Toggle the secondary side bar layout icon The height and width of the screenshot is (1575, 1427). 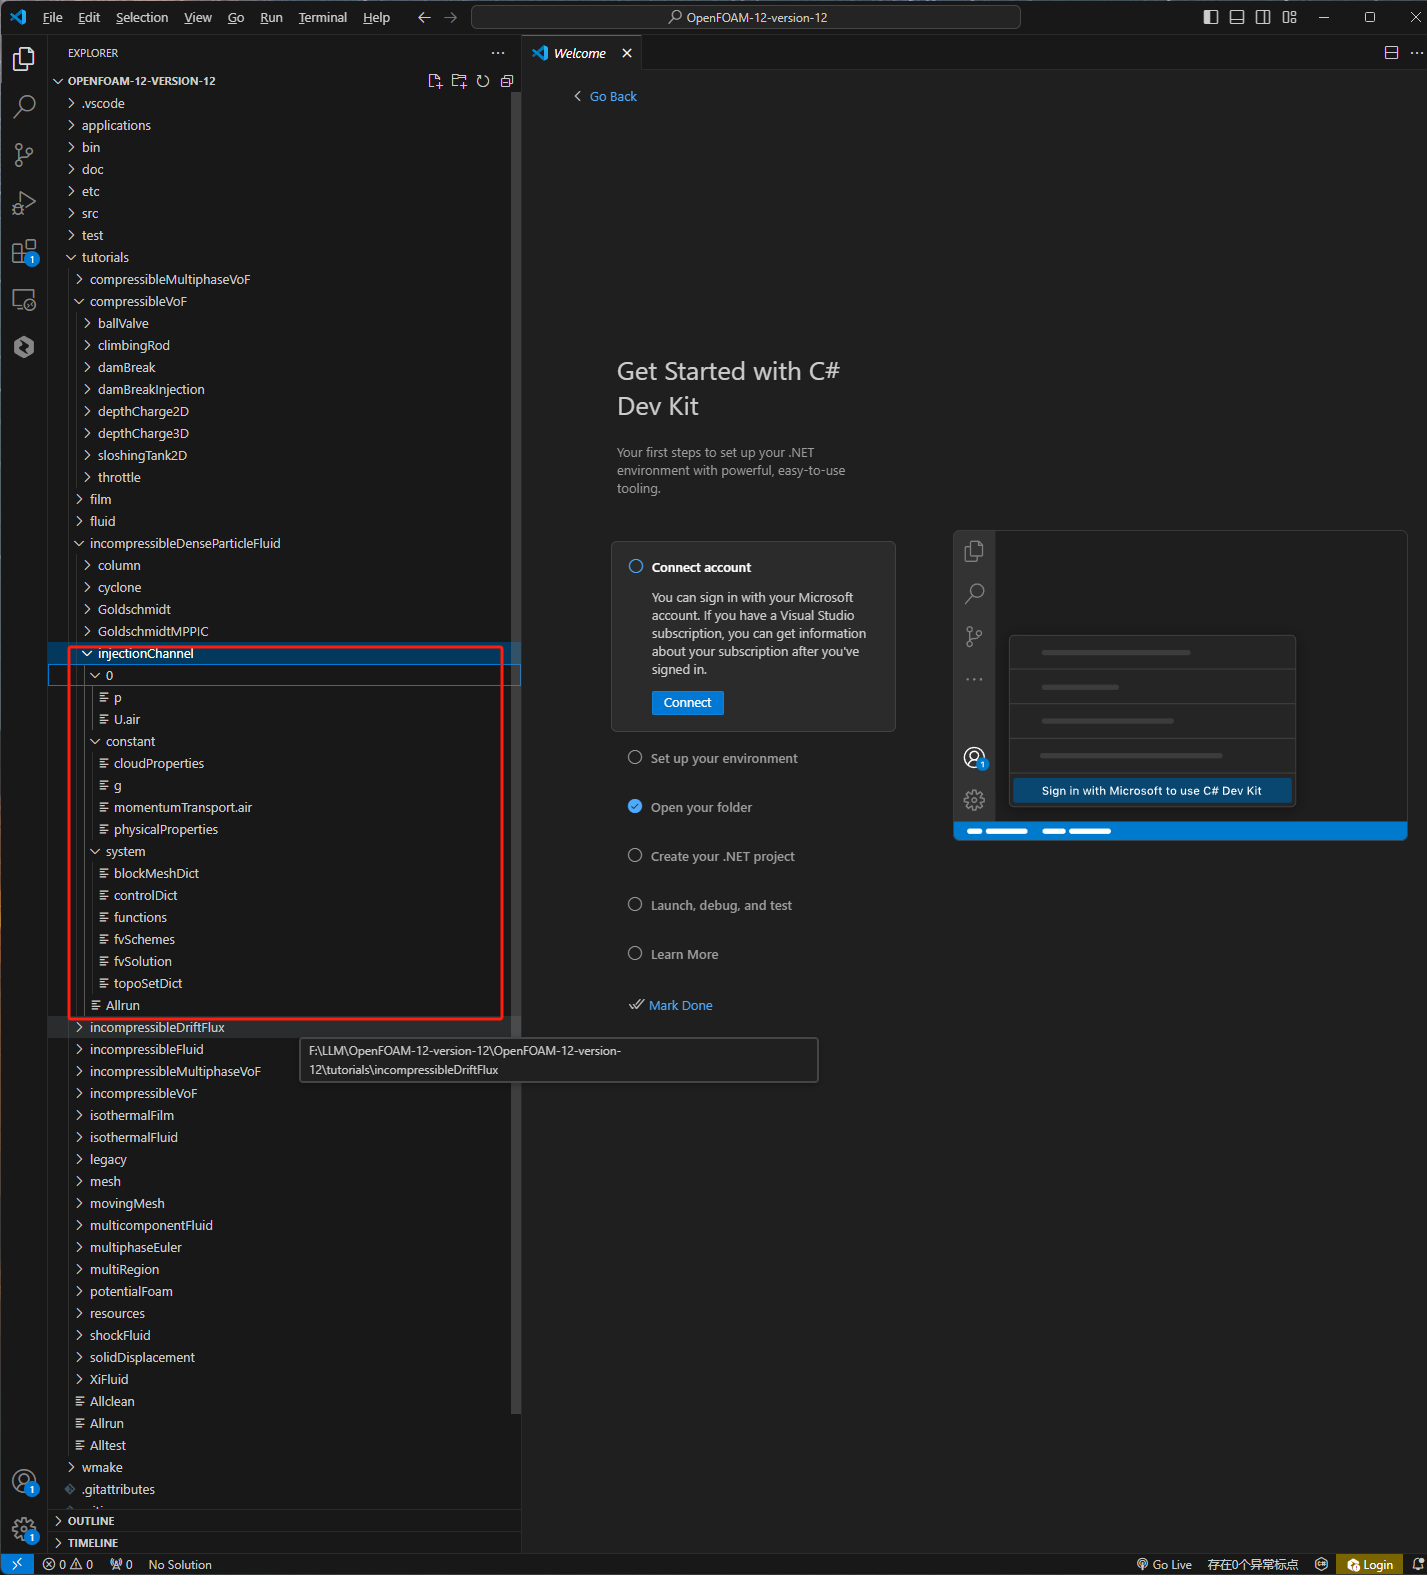pos(1263,17)
